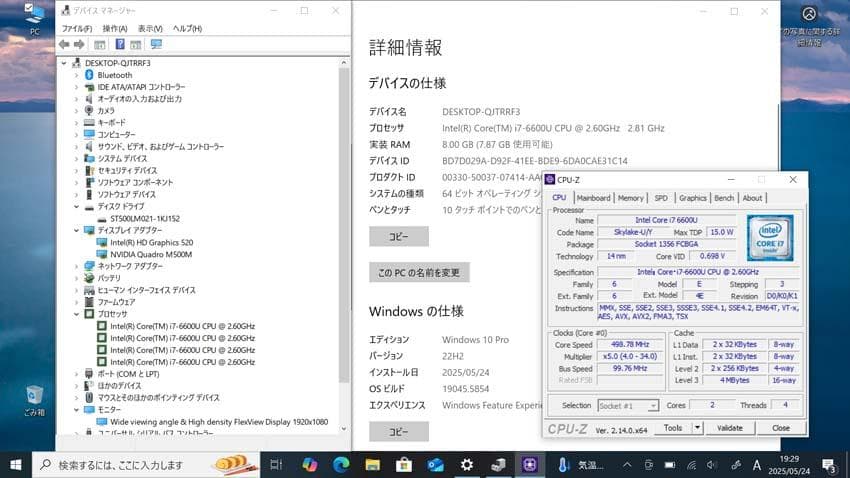Screen dimensions: 850x478
Task: Click the taskbar search box
Action: pyautogui.click(x=145, y=465)
